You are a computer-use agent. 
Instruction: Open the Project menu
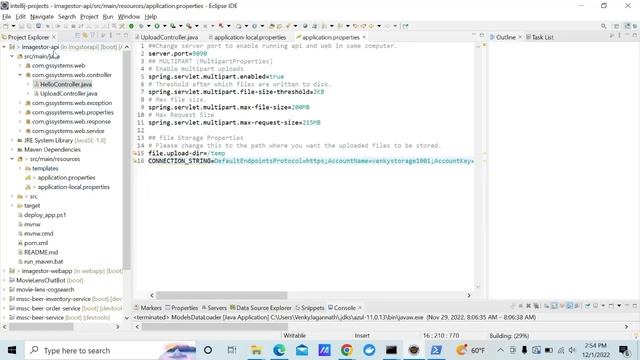89,17
